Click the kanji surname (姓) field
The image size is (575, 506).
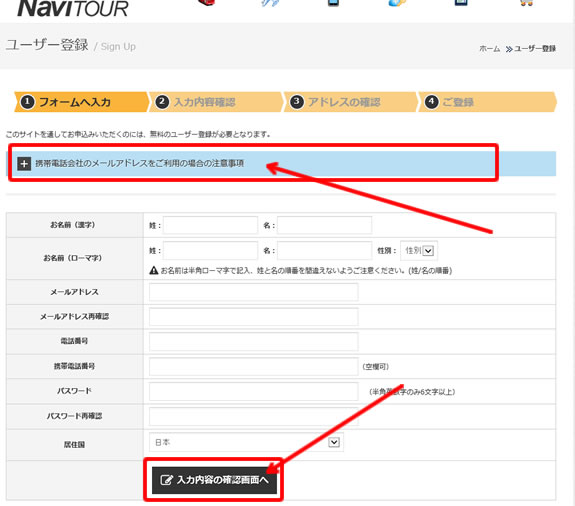point(210,225)
